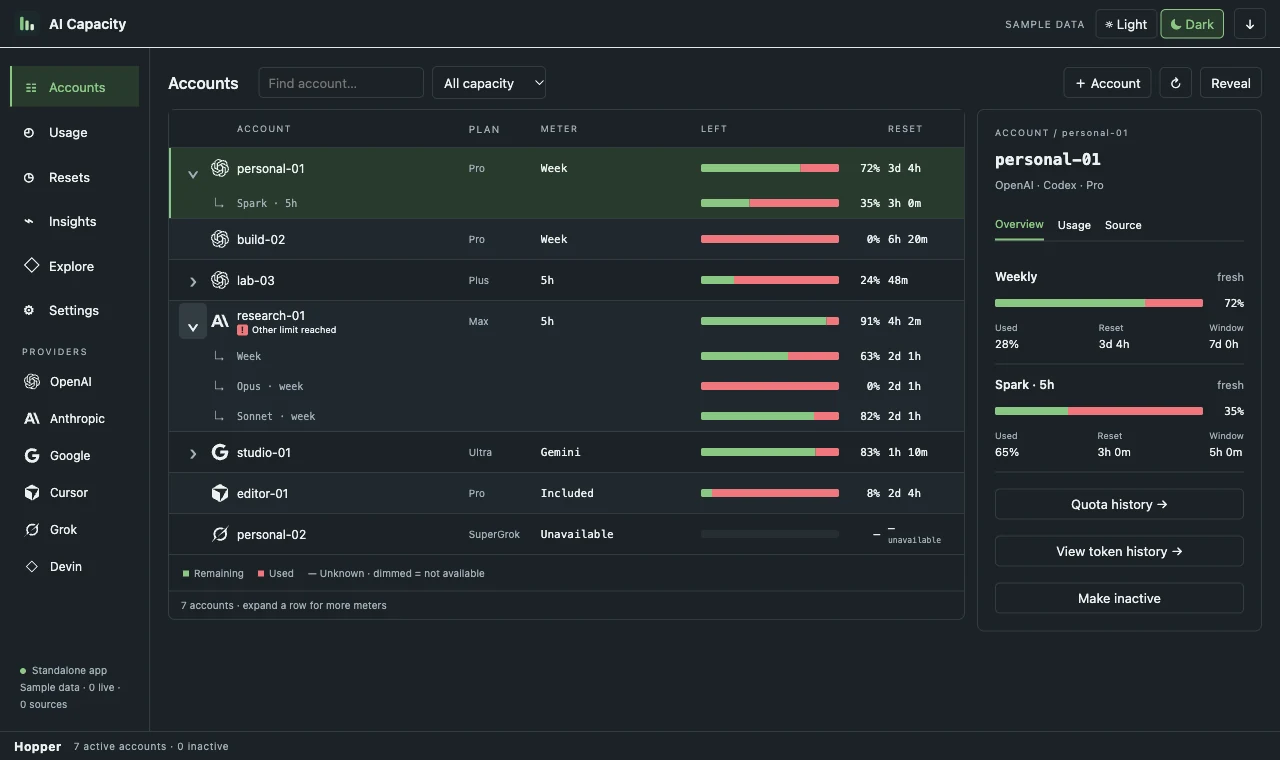Collapse the research-01 account row
This screenshot has width=1280, height=760.
tap(193, 322)
